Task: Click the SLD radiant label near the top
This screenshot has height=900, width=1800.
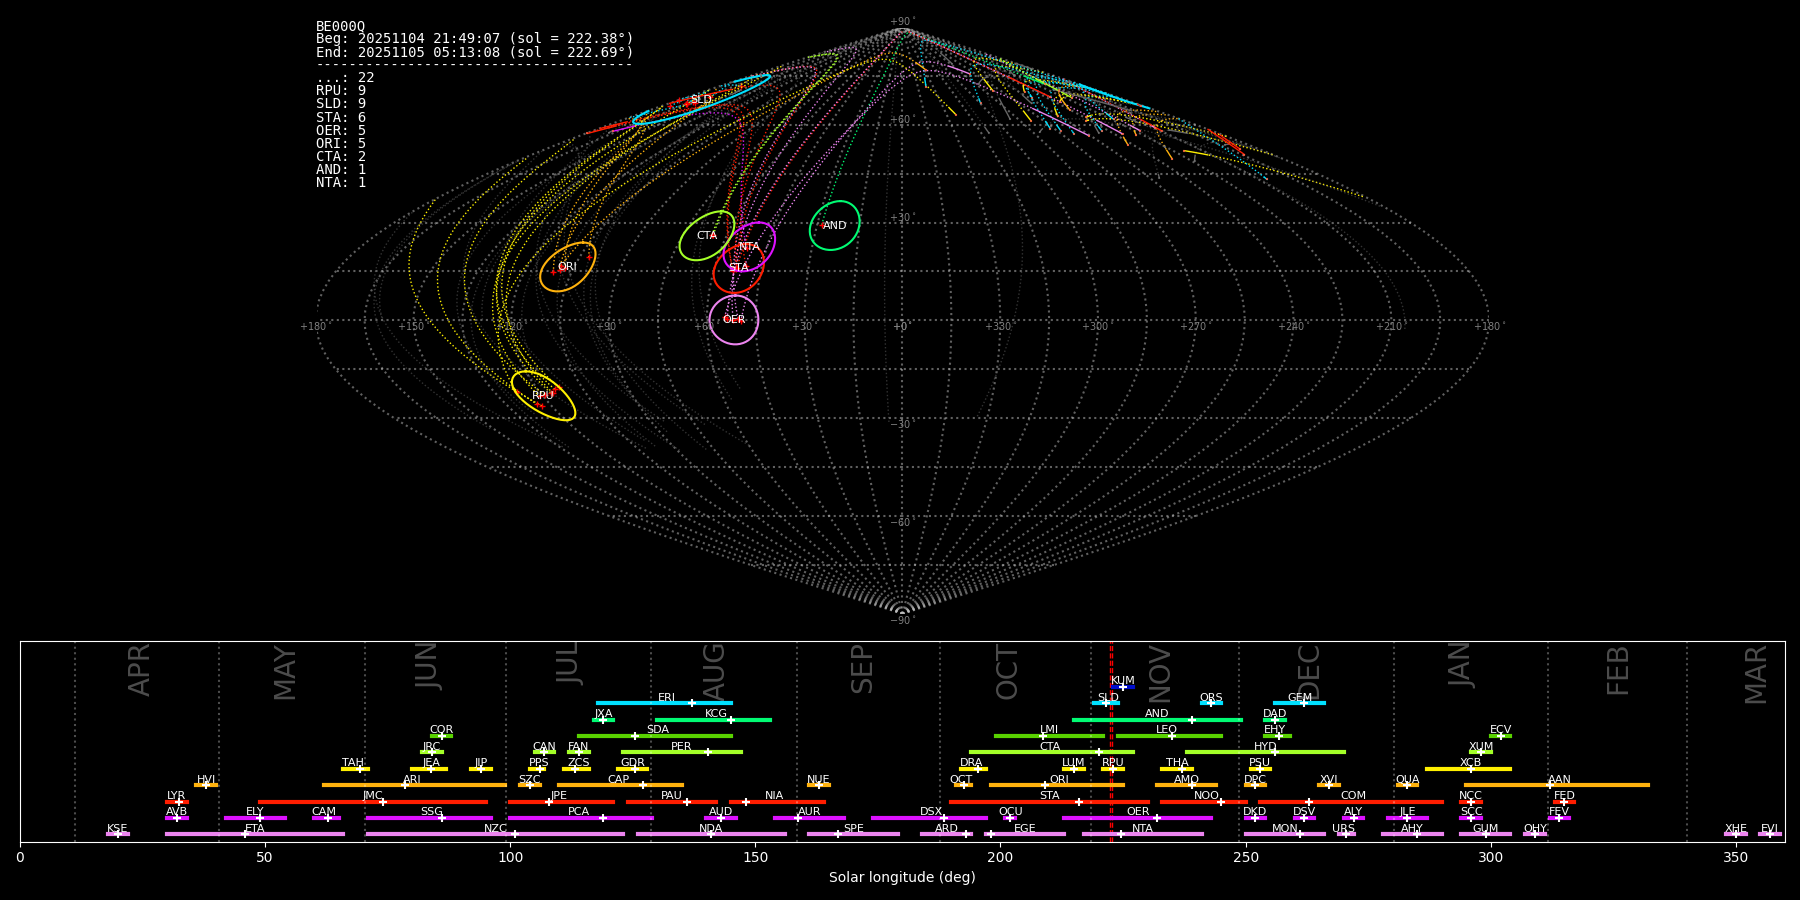Action: pyautogui.click(x=701, y=99)
